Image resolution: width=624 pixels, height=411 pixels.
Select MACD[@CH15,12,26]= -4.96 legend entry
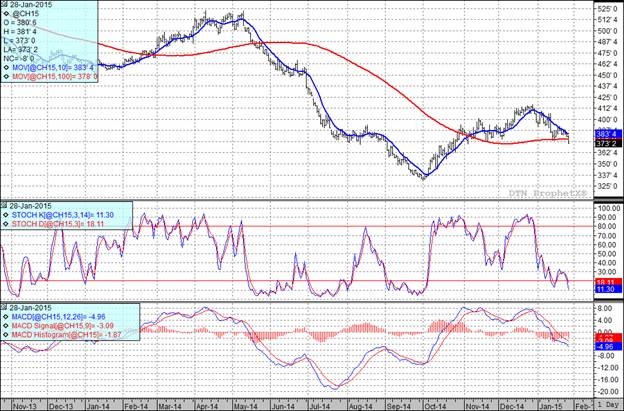[x=58, y=317]
